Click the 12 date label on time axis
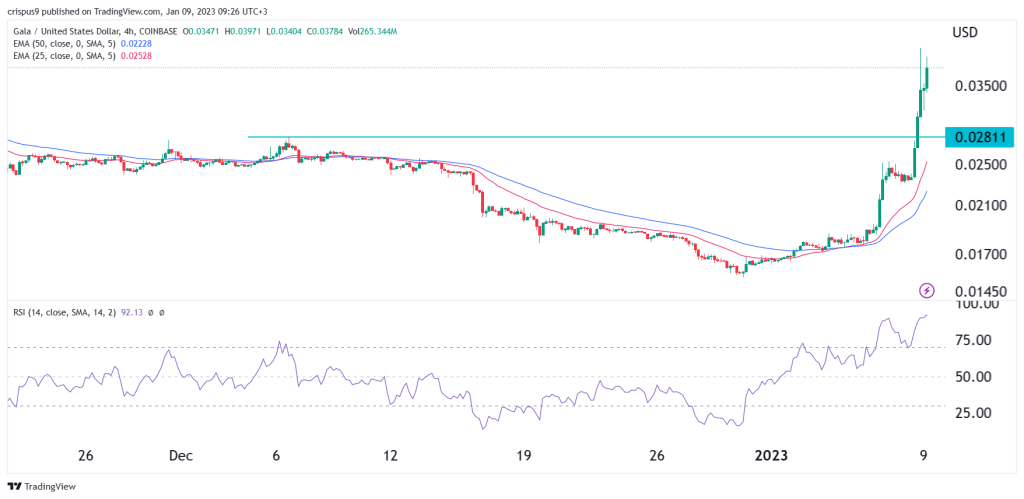The height and width of the screenshot is (499, 1024). coord(391,455)
